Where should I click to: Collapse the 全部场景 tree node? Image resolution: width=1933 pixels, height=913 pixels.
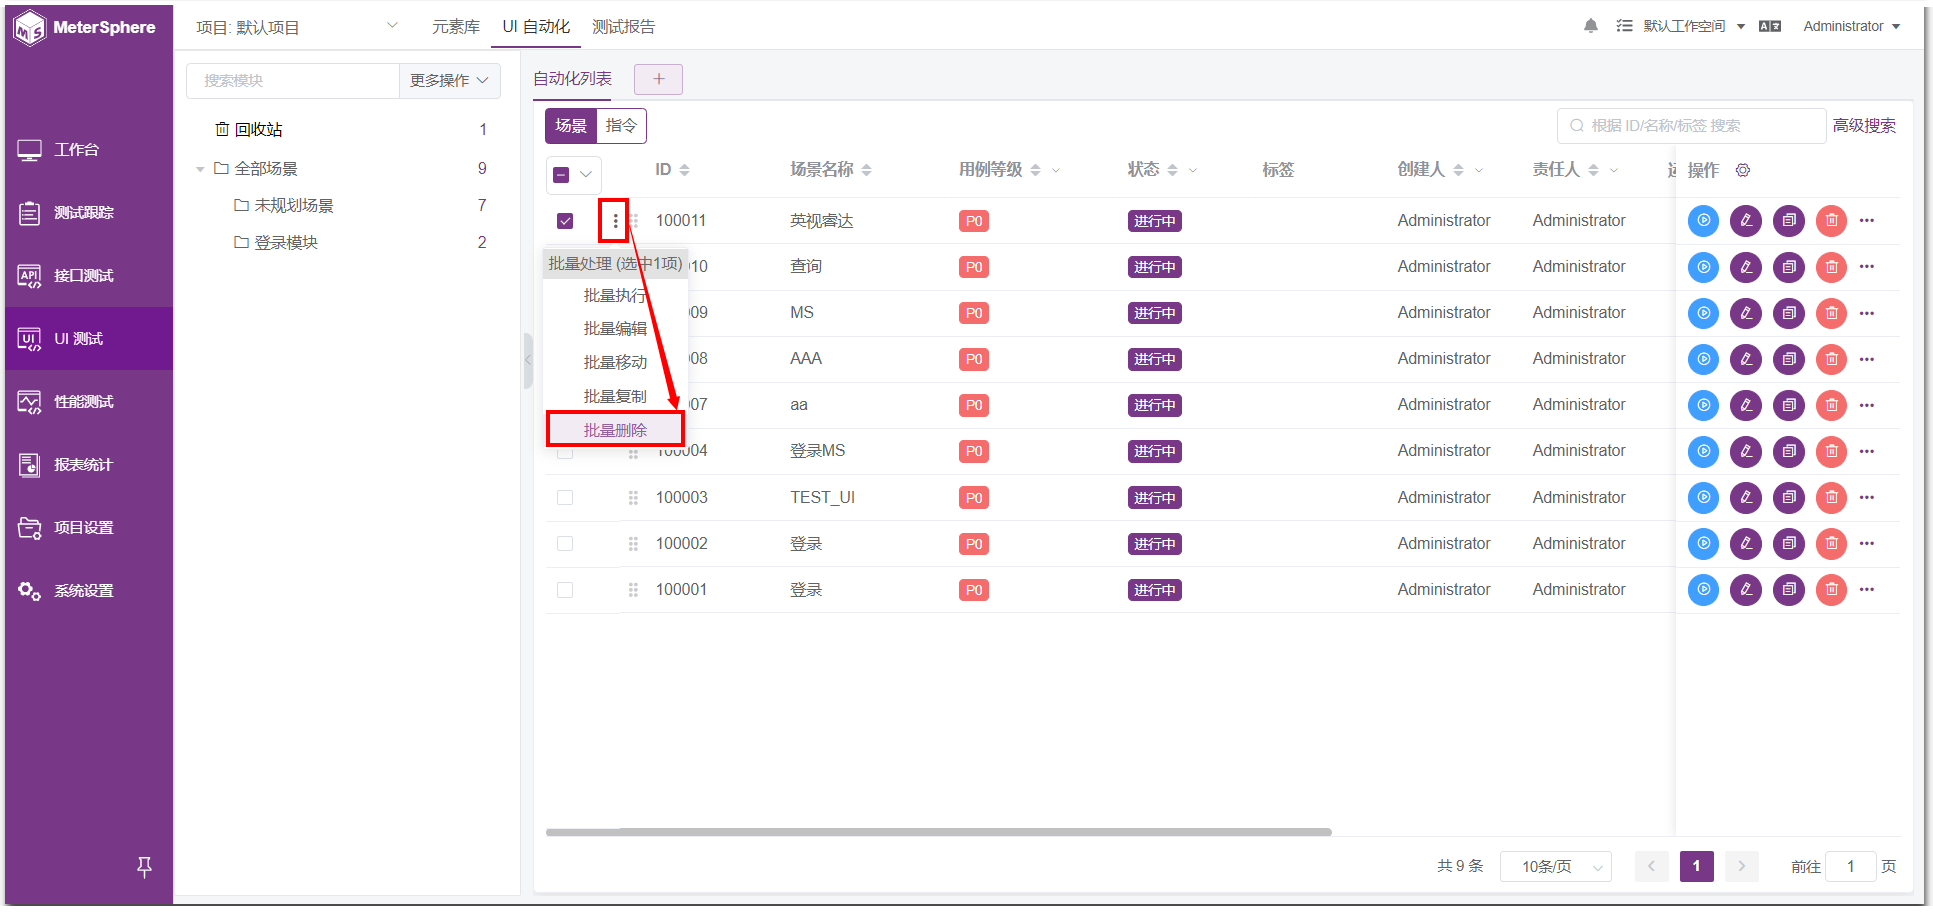(x=200, y=169)
